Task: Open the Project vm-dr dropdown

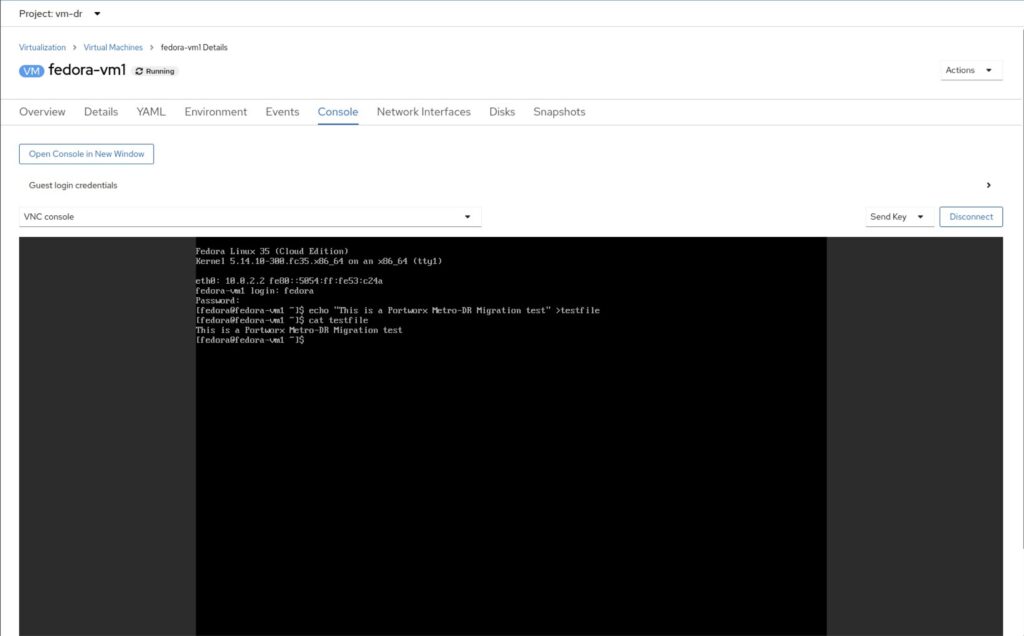Action: (60, 13)
